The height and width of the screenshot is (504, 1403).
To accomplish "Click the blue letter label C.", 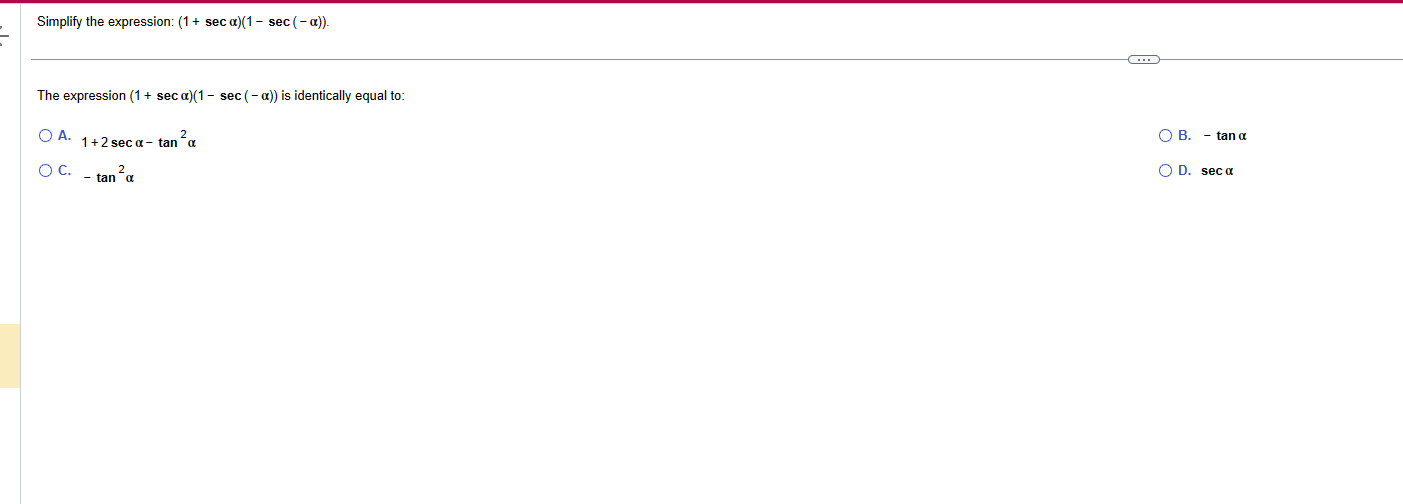I will pyautogui.click(x=64, y=171).
